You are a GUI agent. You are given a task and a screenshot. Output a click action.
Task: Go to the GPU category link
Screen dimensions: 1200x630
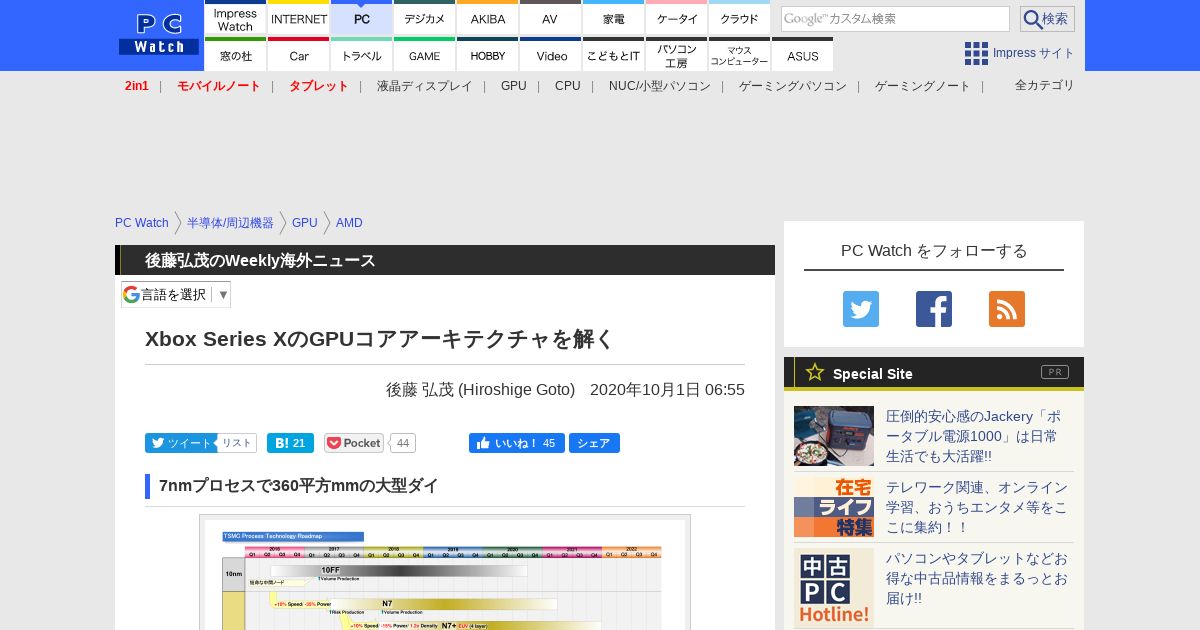tap(514, 86)
